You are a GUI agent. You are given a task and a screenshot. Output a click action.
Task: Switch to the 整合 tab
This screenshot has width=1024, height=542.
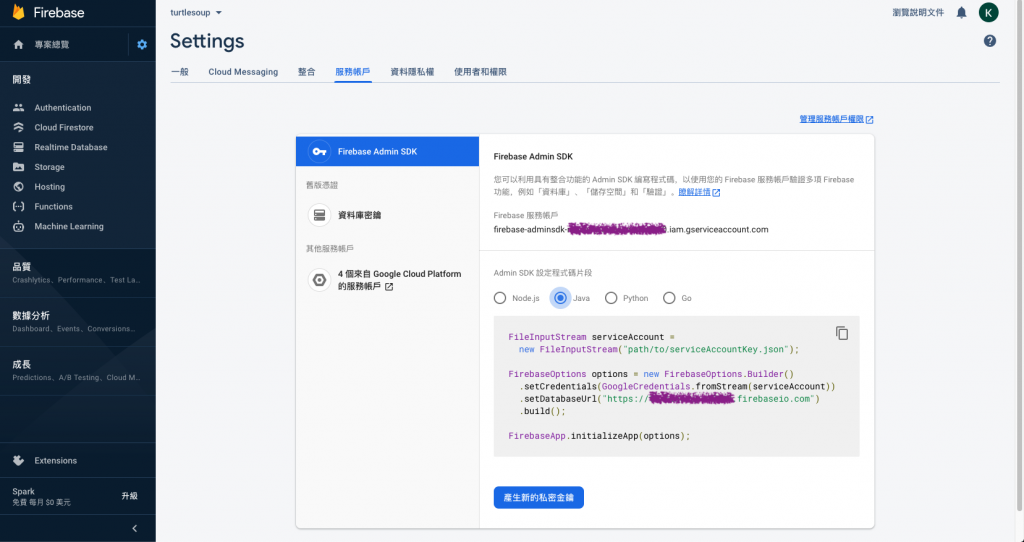[x=306, y=72]
